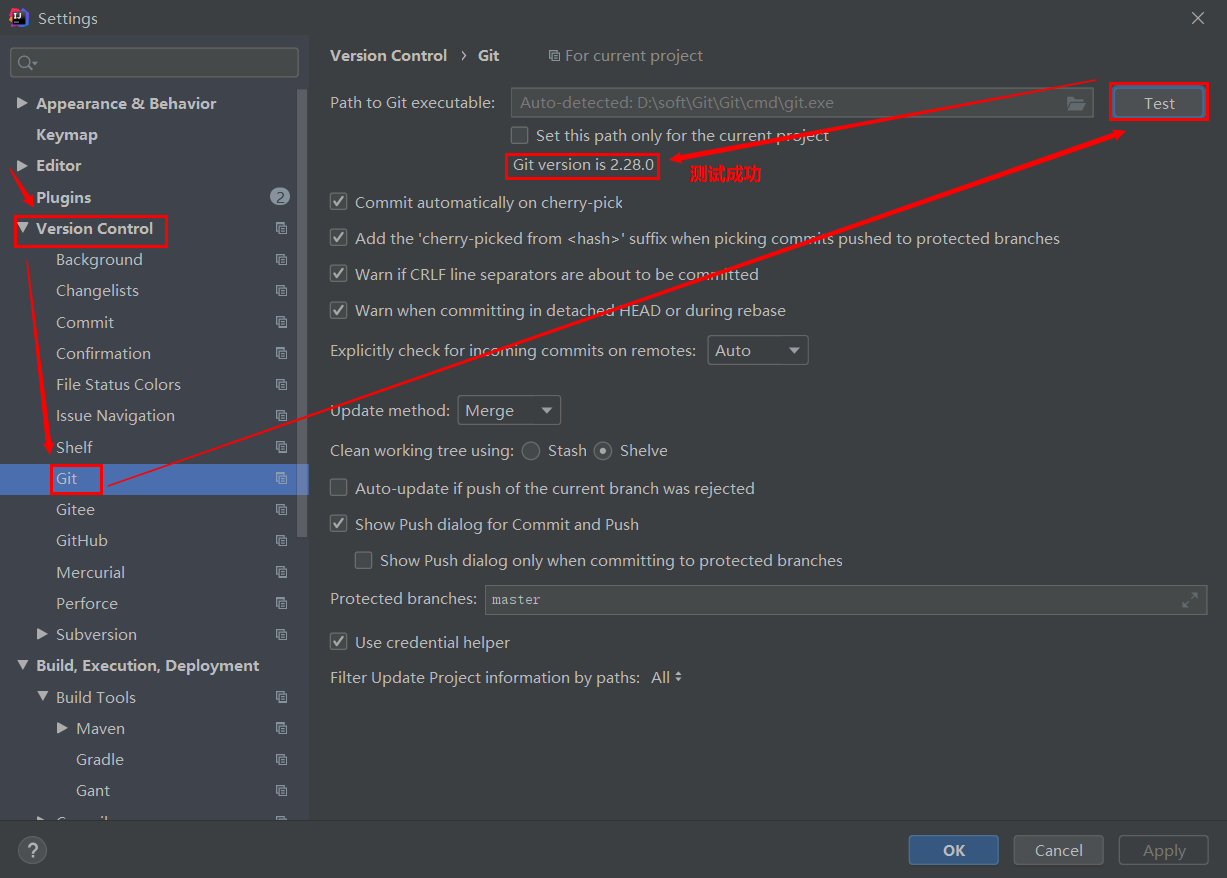Click the Cancel button
The width and height of the screenshot is (1227, 878).
coord(1059,850)
